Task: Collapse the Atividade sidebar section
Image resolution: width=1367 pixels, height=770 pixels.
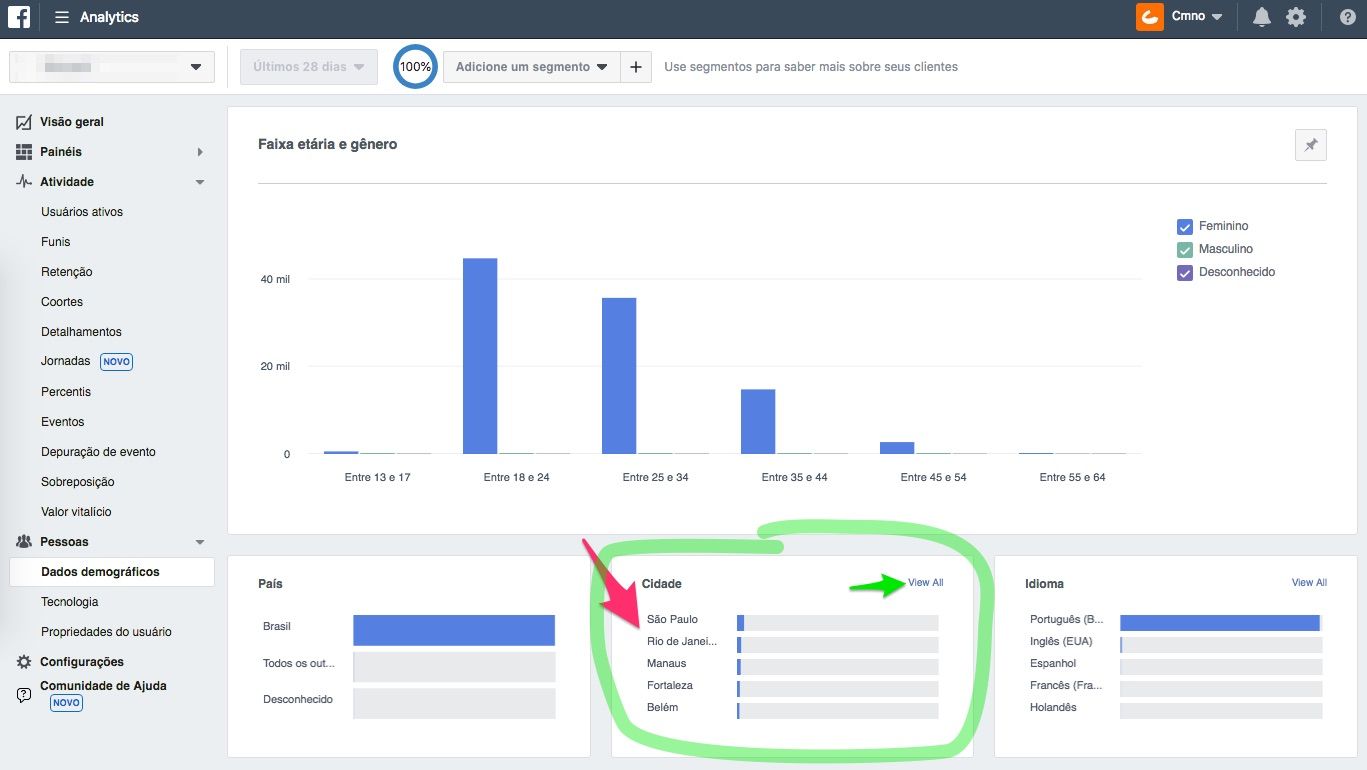Action: click(200, 182)
